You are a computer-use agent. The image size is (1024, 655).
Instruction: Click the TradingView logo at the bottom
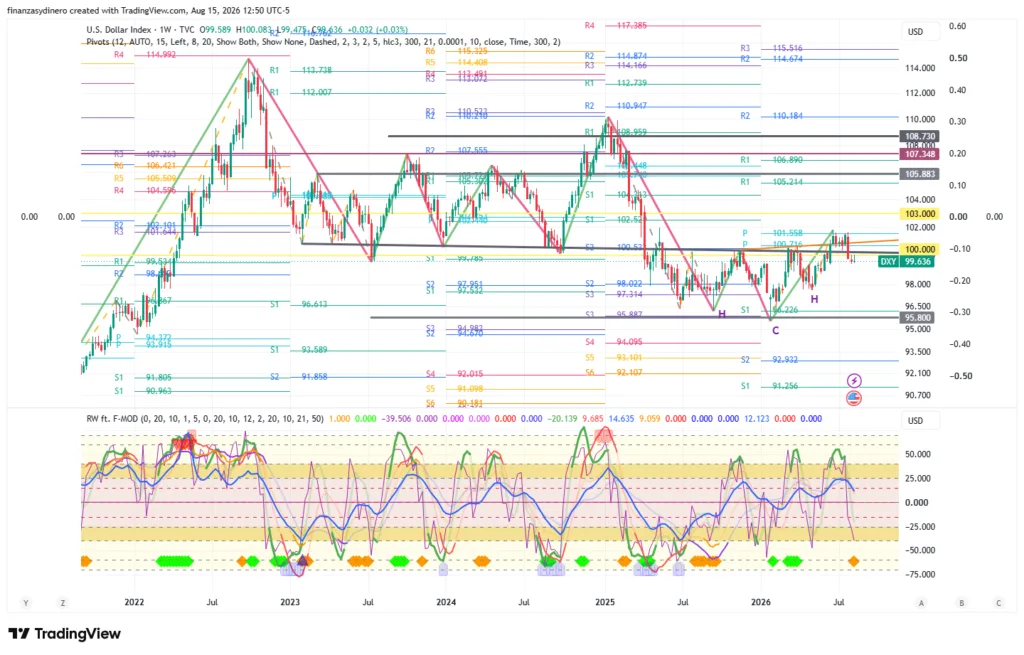[65, 633]
